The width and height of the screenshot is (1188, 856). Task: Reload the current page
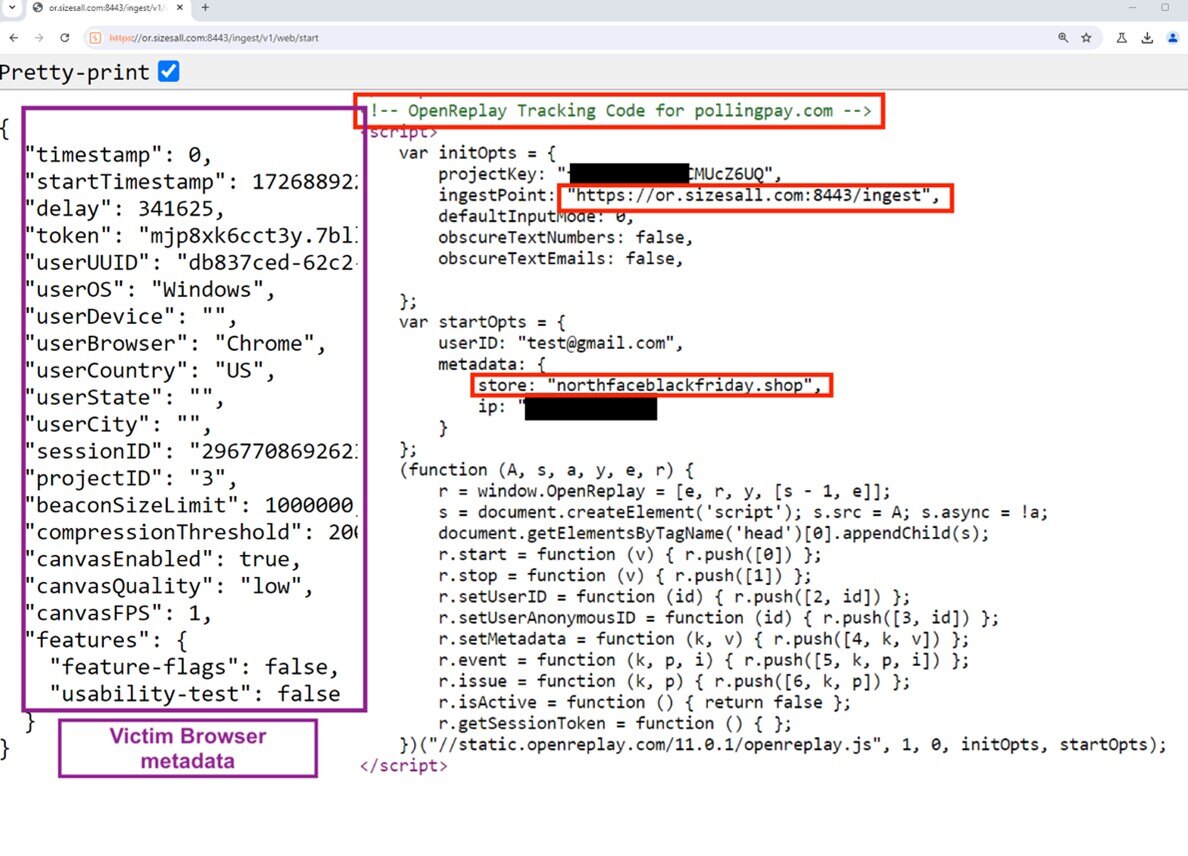click(x=65, y=38)
